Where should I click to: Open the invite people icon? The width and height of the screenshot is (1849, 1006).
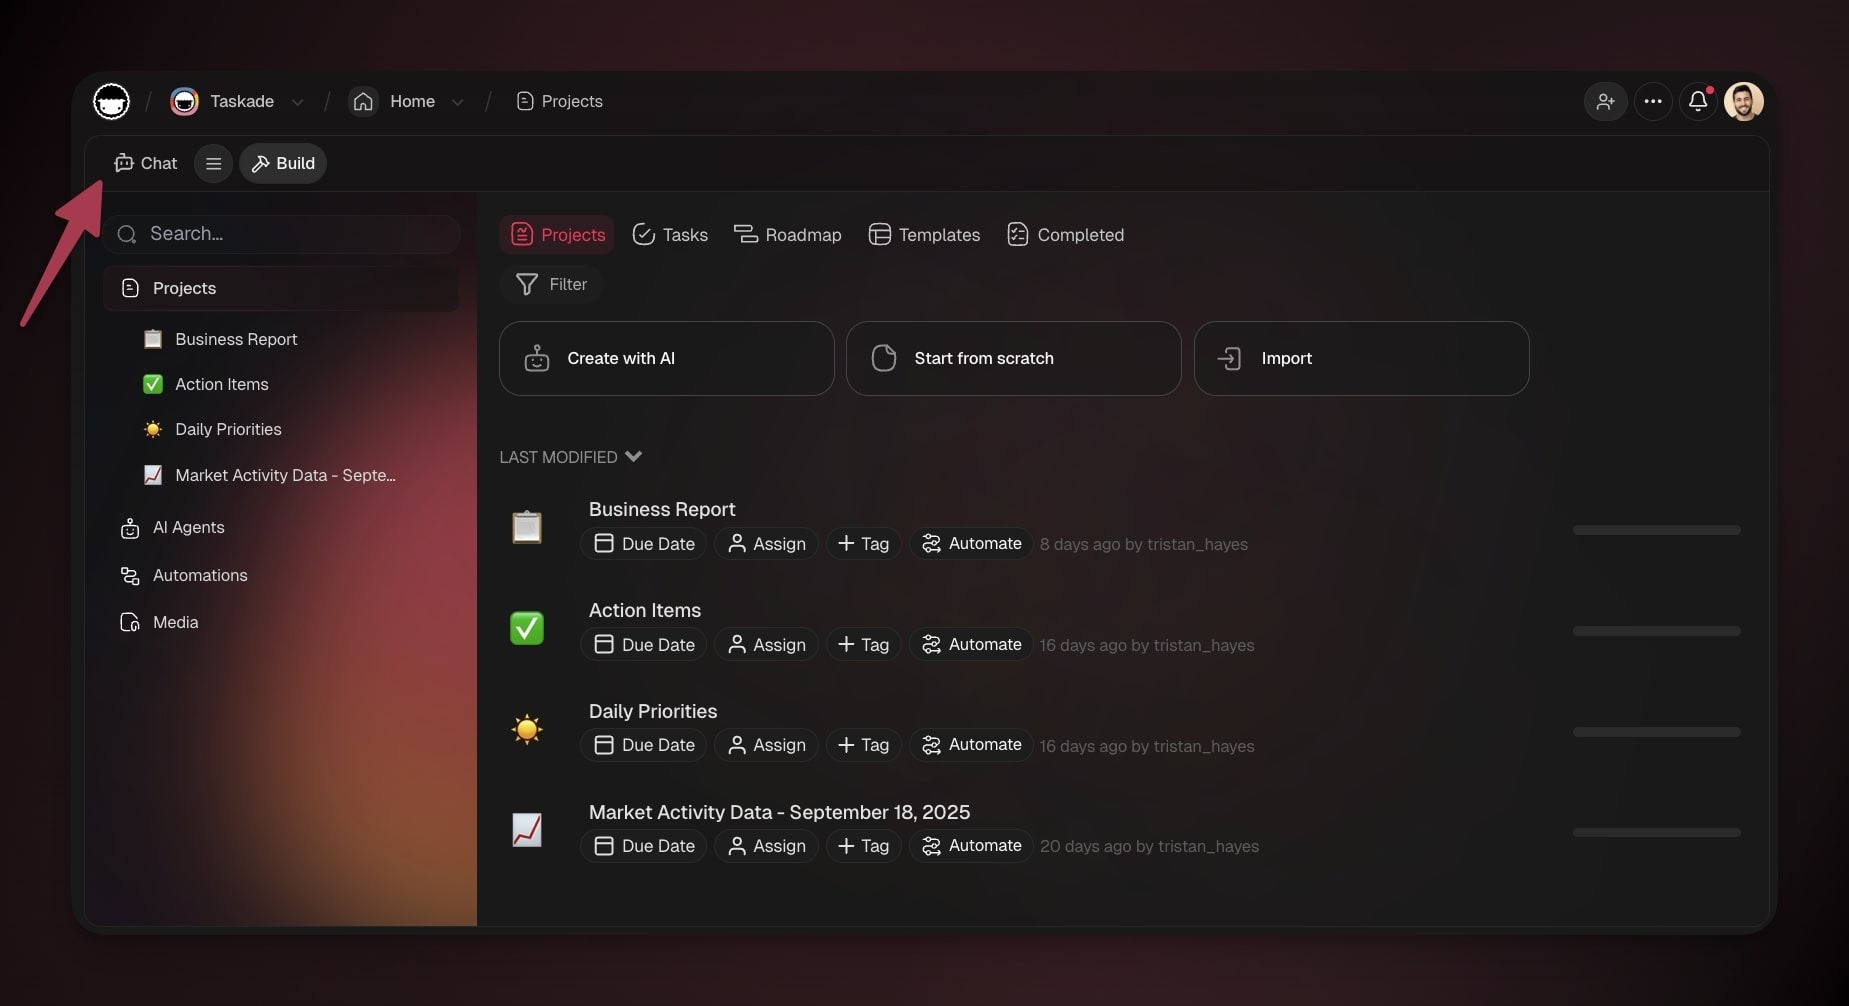coord(1605,101)
